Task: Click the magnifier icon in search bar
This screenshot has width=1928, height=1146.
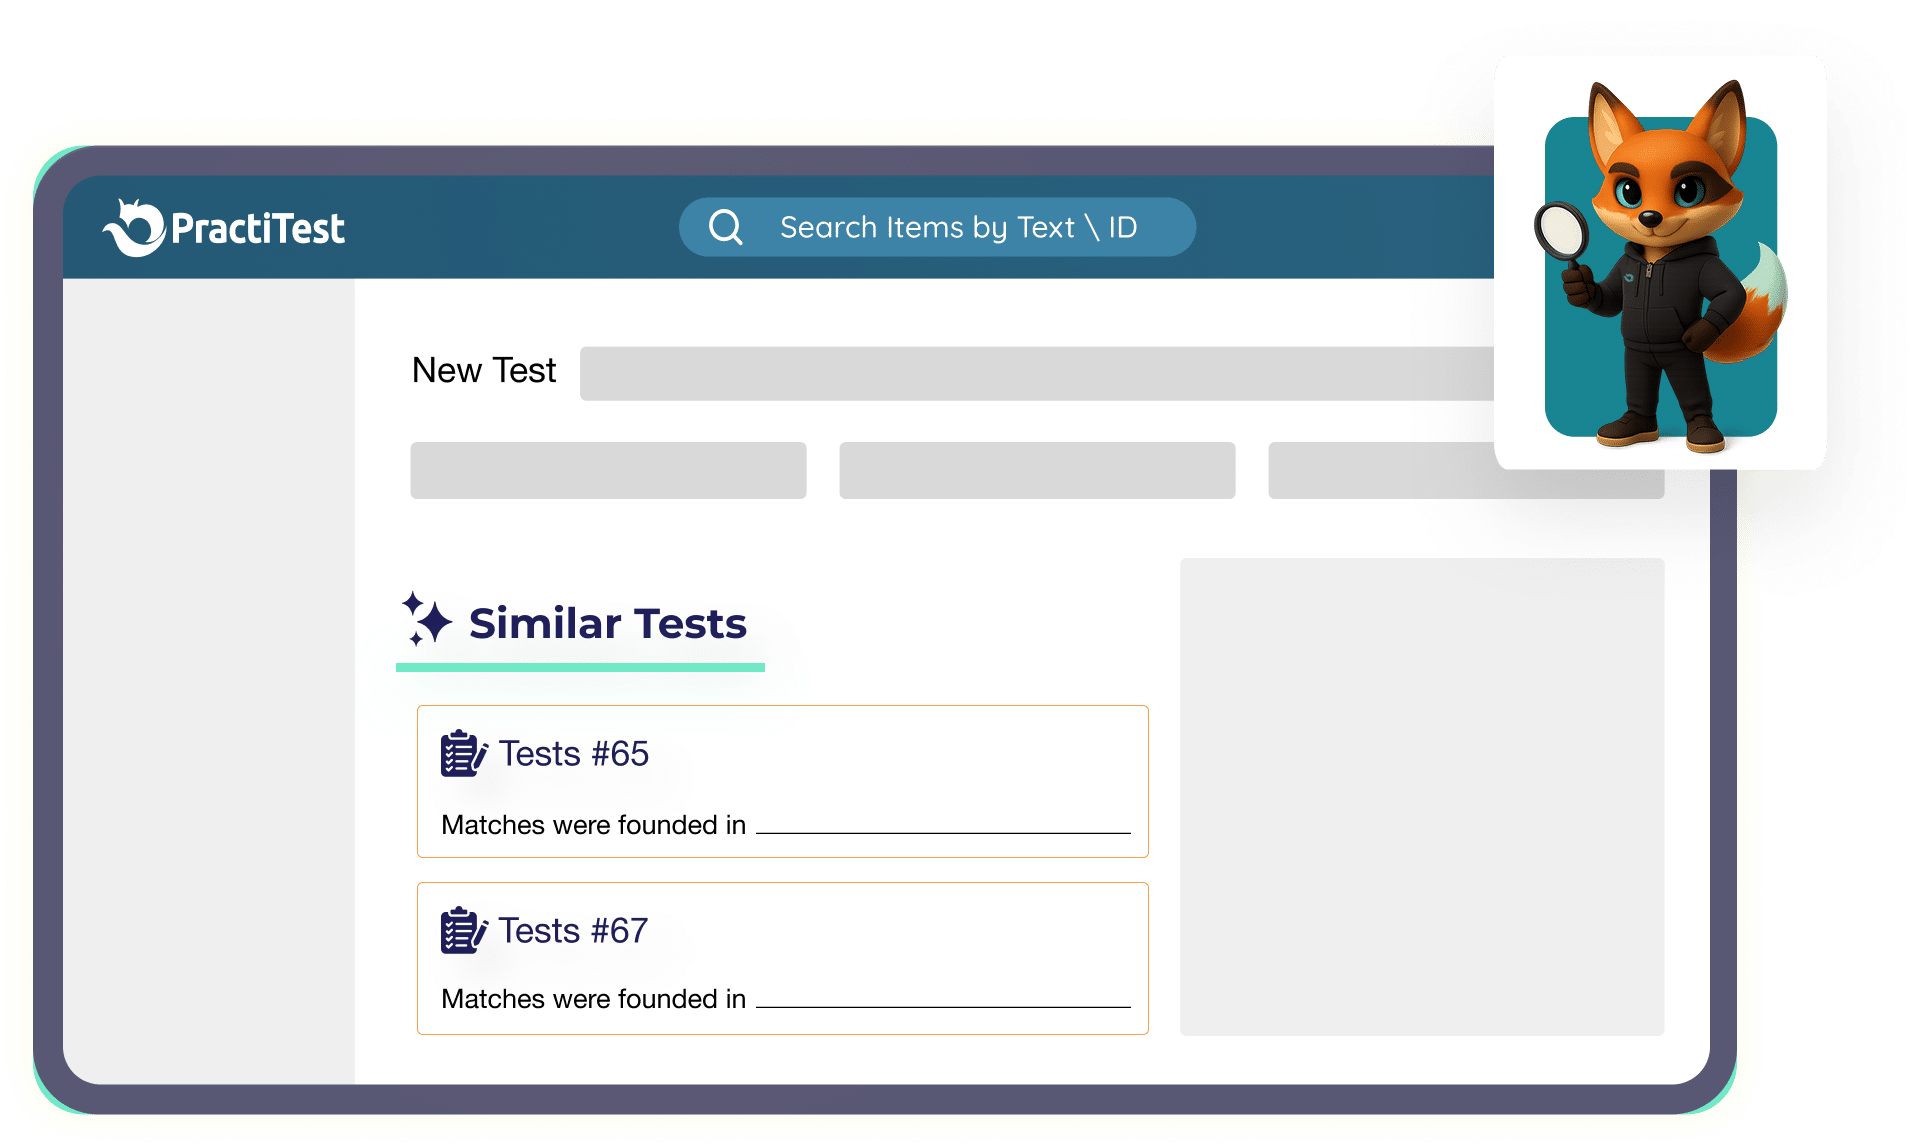Action: (x=726, y=227)
